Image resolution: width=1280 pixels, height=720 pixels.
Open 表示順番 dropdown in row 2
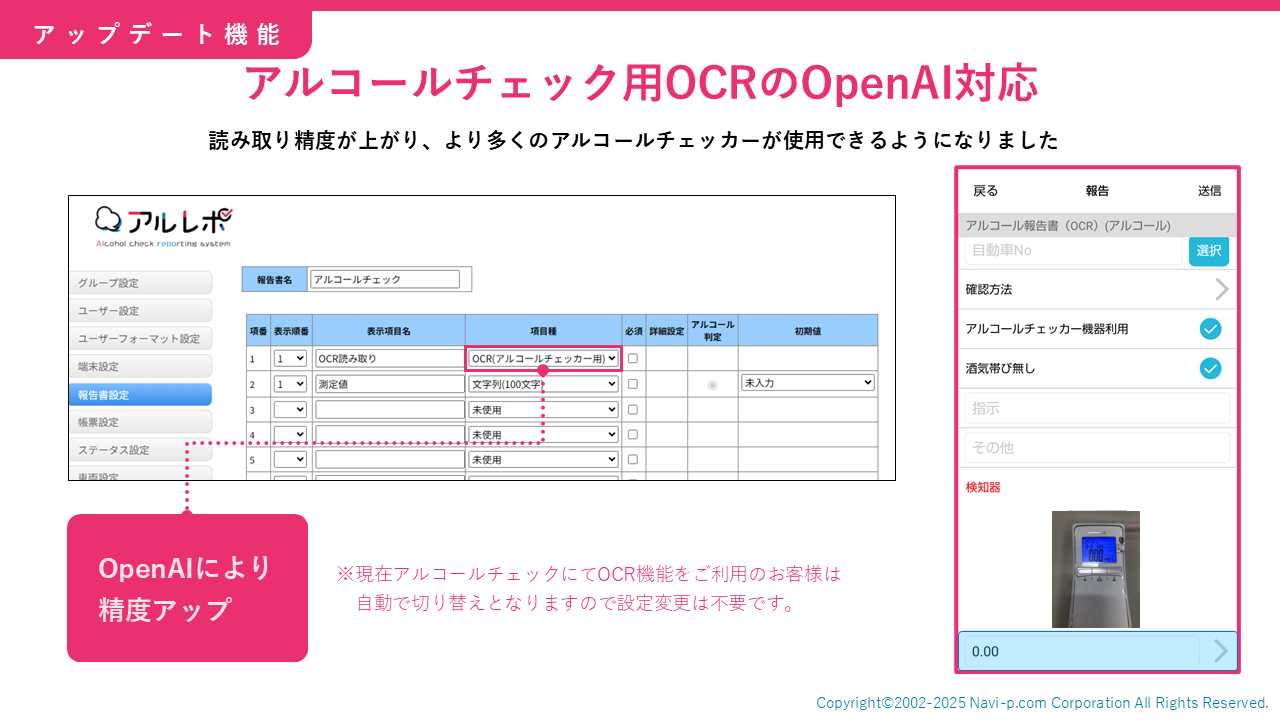tap(290, 383)
